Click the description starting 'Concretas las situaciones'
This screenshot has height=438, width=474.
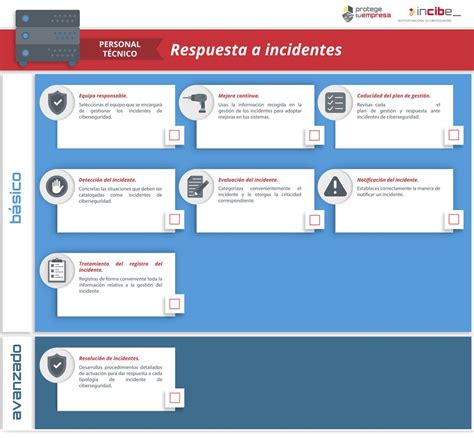click(120, 195)
